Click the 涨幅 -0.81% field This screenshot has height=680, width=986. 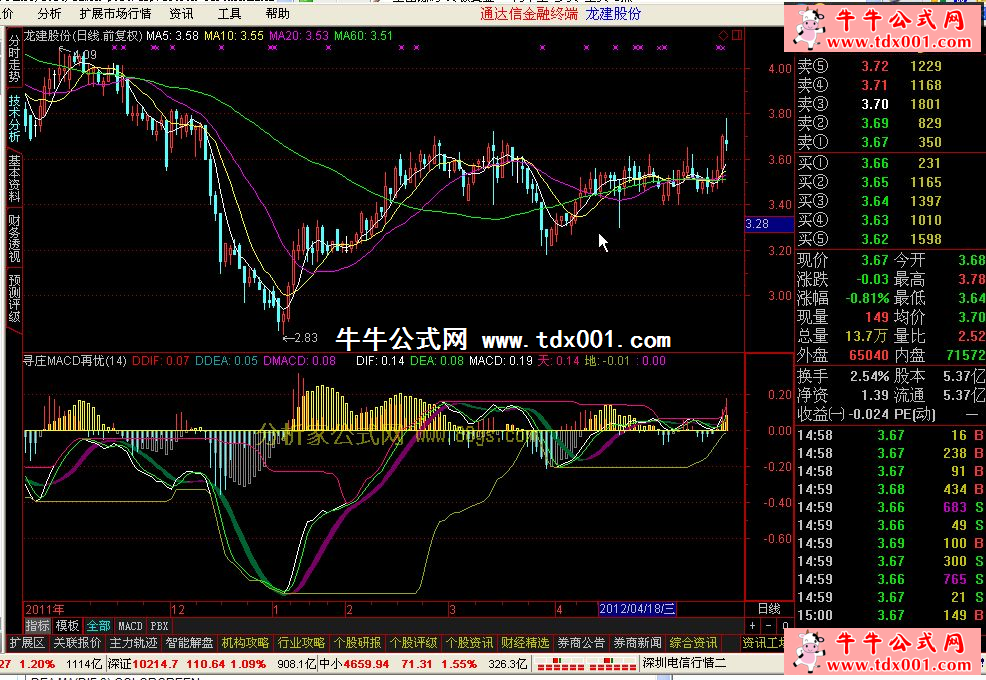843,298
